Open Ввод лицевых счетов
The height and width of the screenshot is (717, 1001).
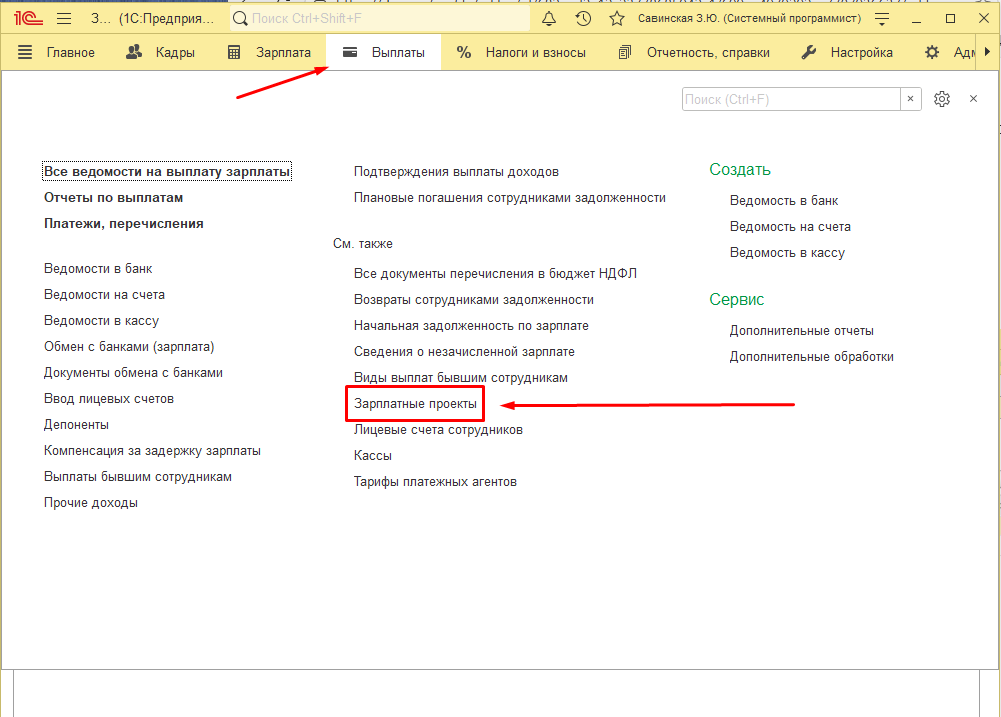[109, 398]
